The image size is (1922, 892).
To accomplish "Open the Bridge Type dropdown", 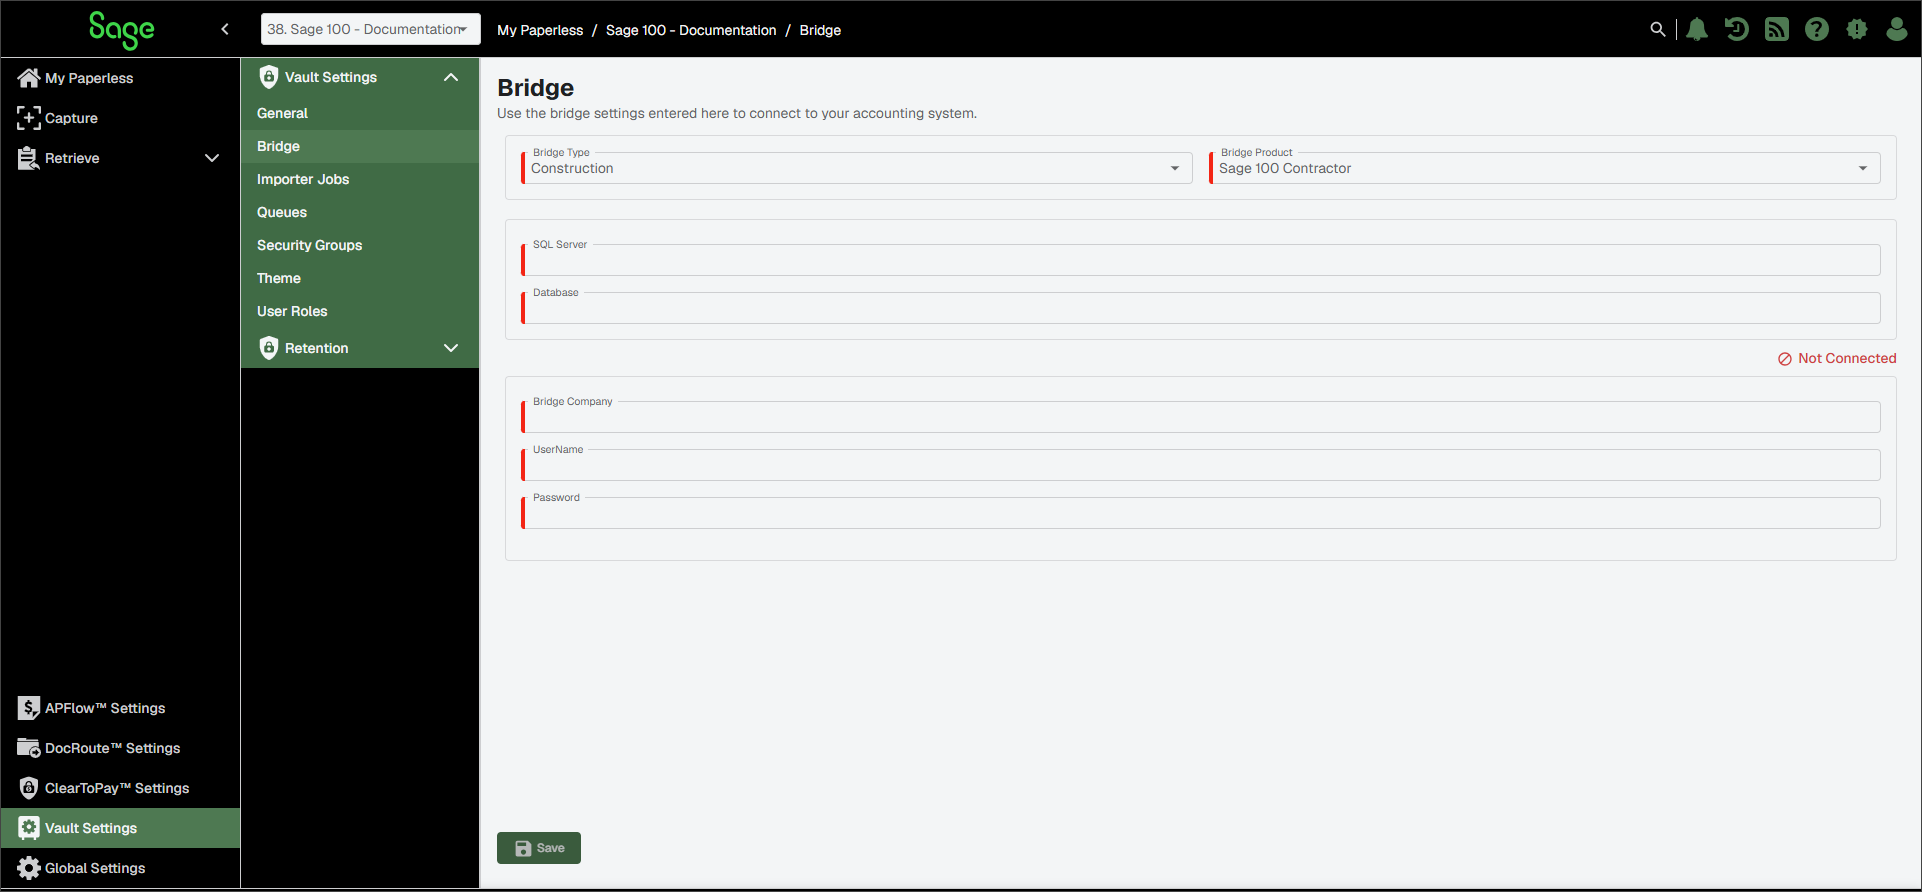I will tap(858, 168).
